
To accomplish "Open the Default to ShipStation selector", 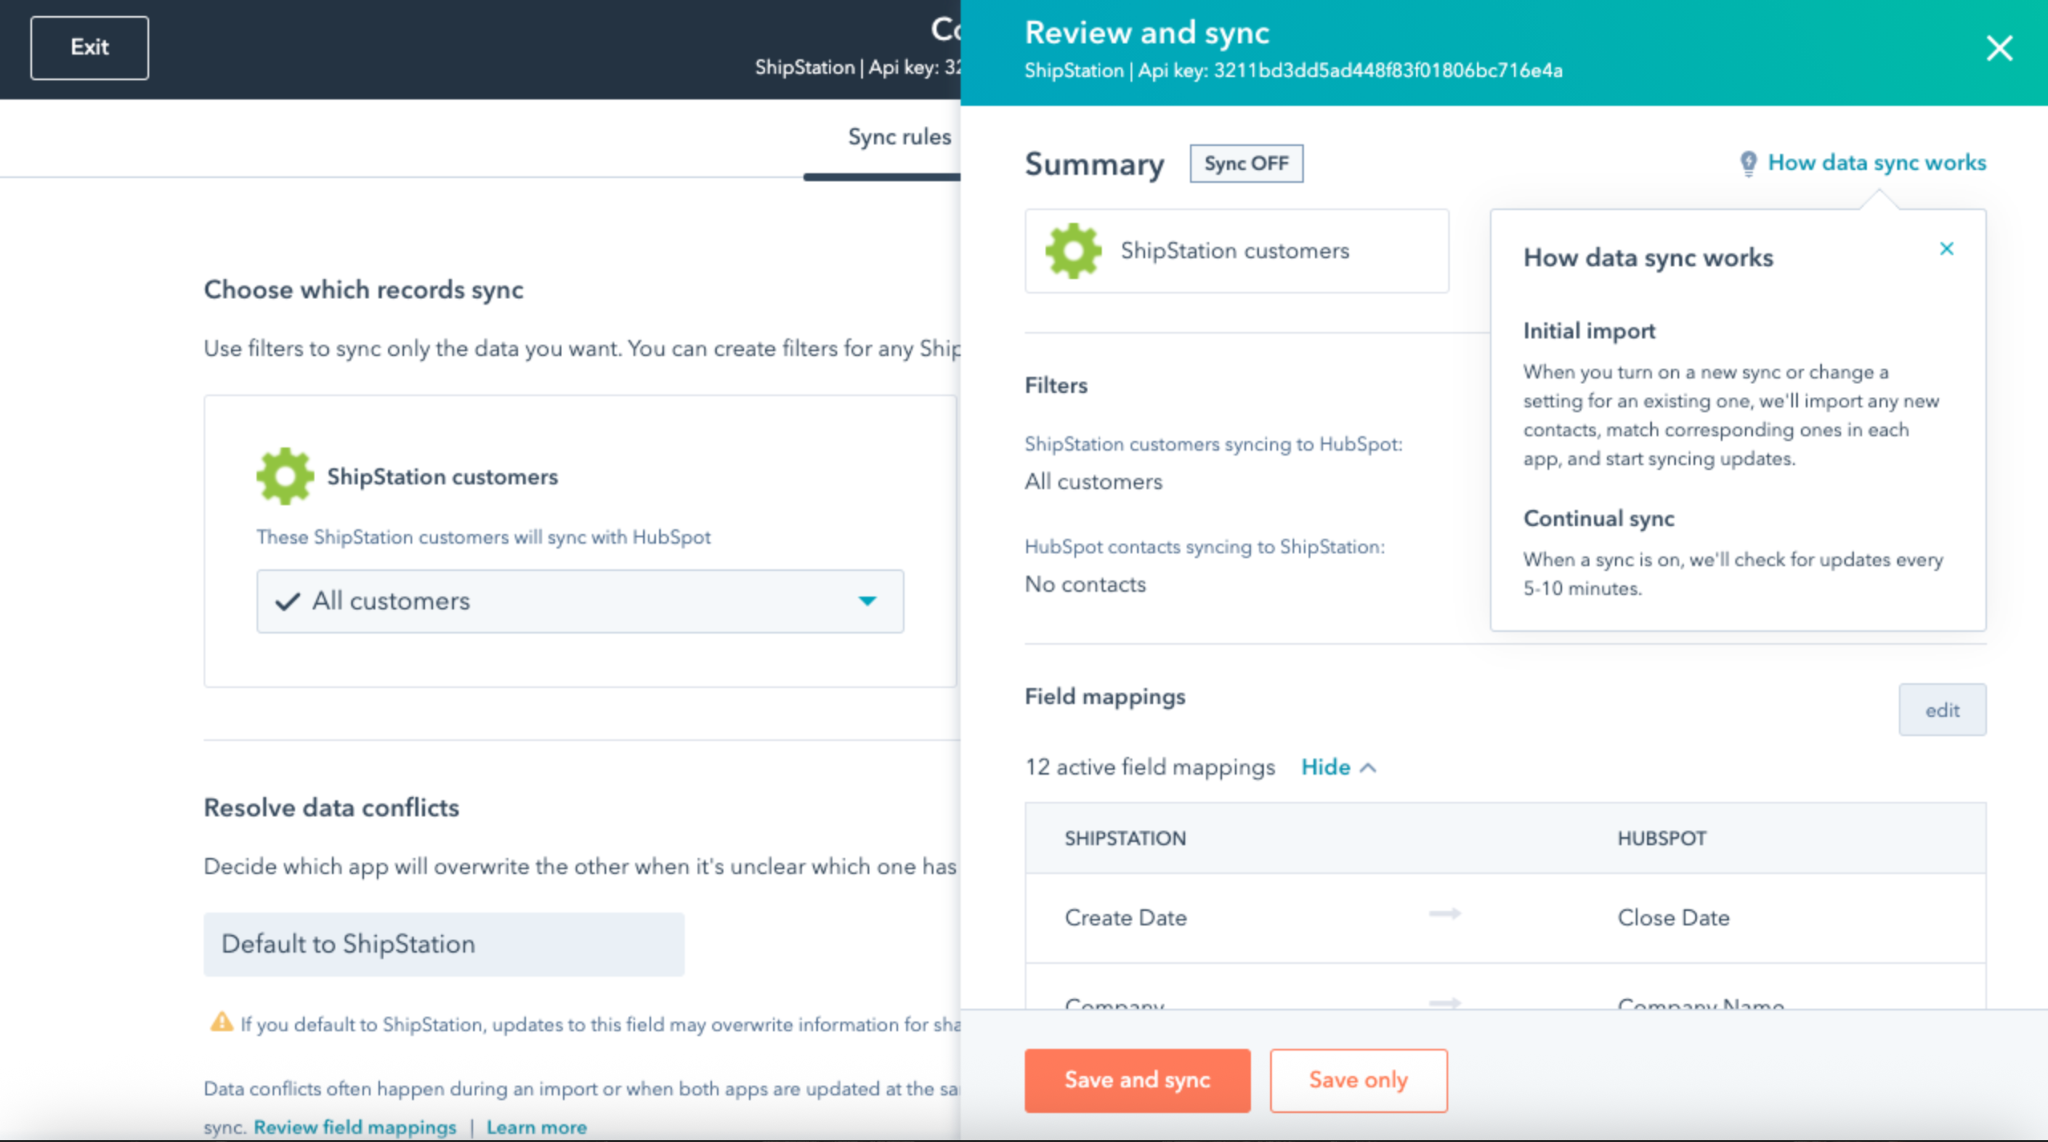I will 444,944.
